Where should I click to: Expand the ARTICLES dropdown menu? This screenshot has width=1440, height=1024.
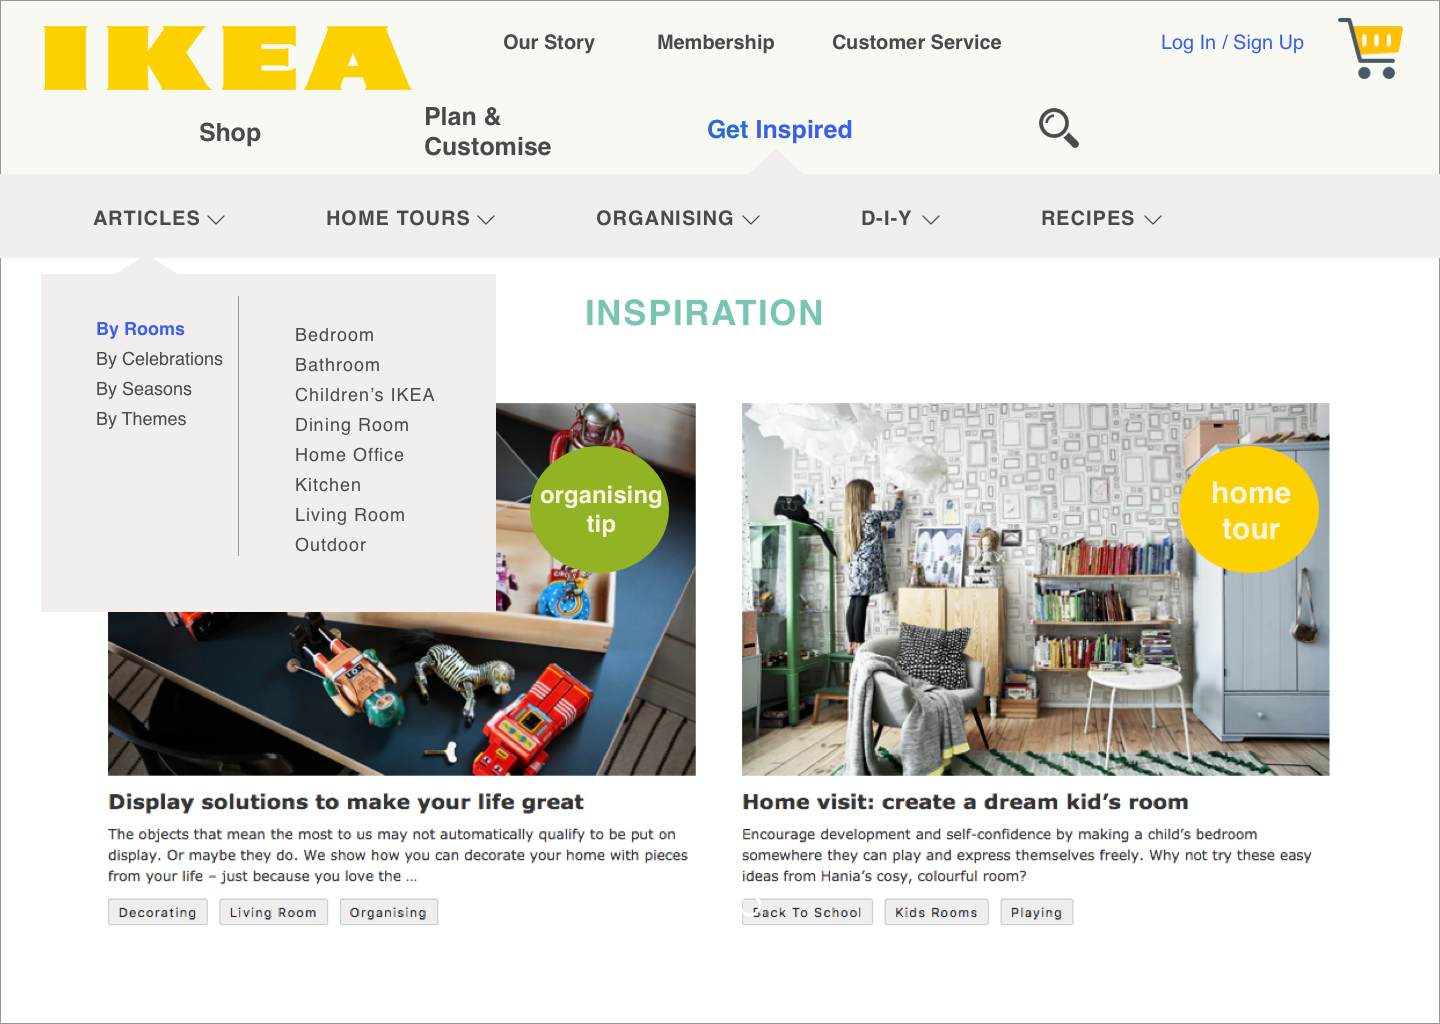[159, 218]
